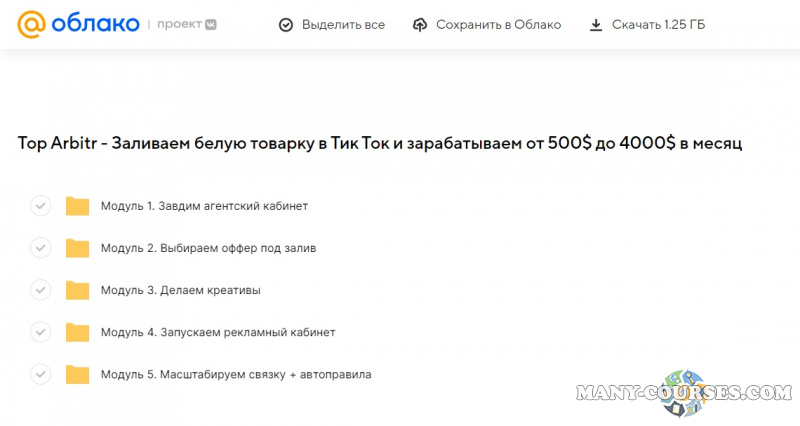Open Модуль 2. Выбираем оффер под залив
800x426 pixels.
[215, 248]
